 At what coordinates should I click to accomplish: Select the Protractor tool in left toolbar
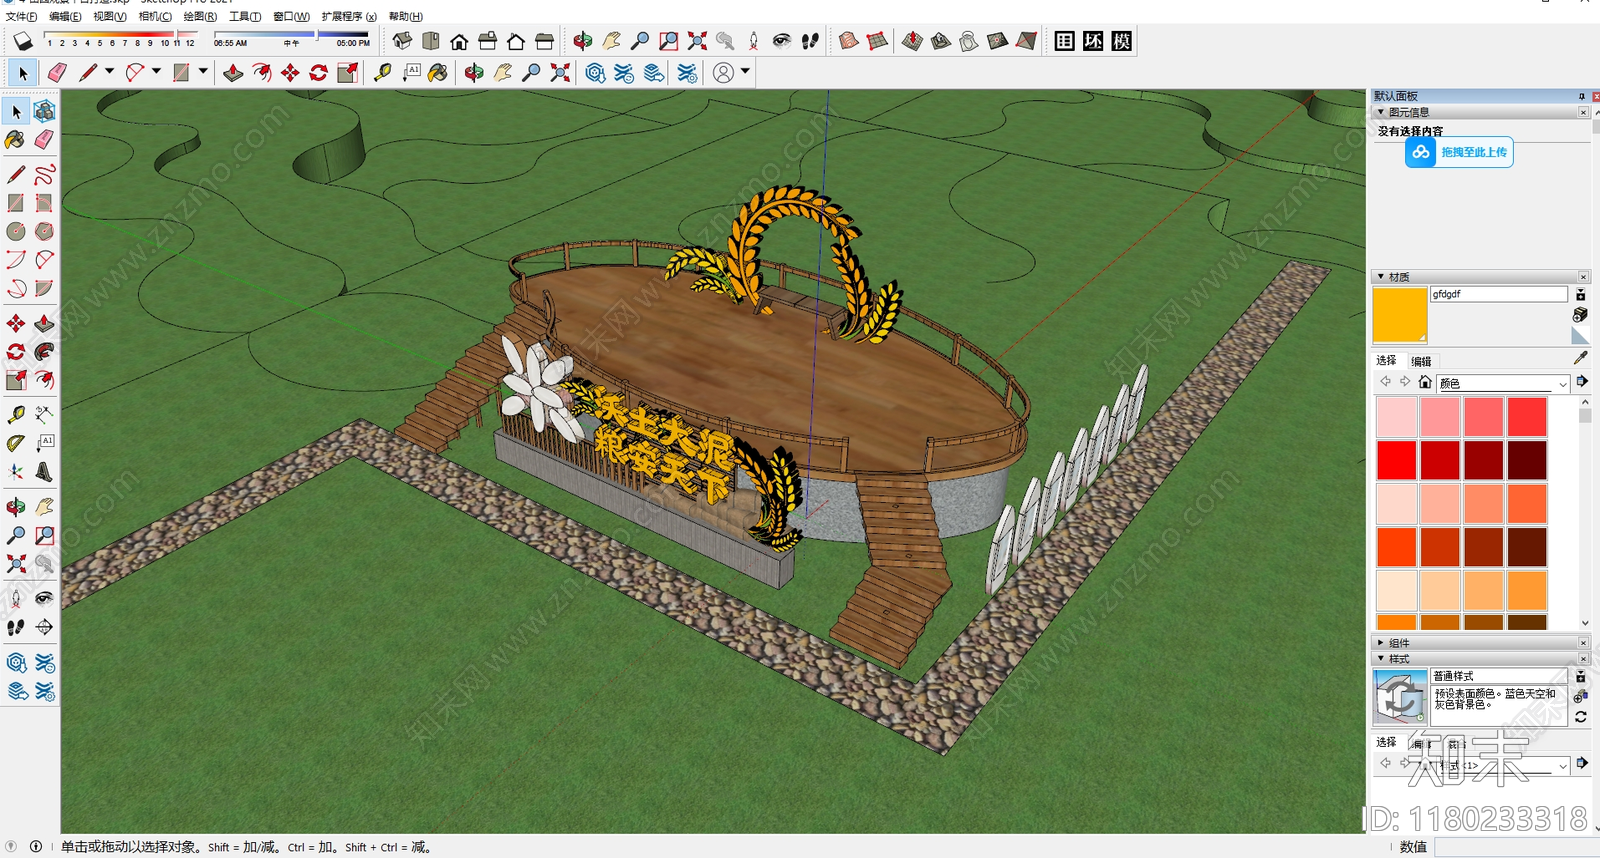(16, 443)
